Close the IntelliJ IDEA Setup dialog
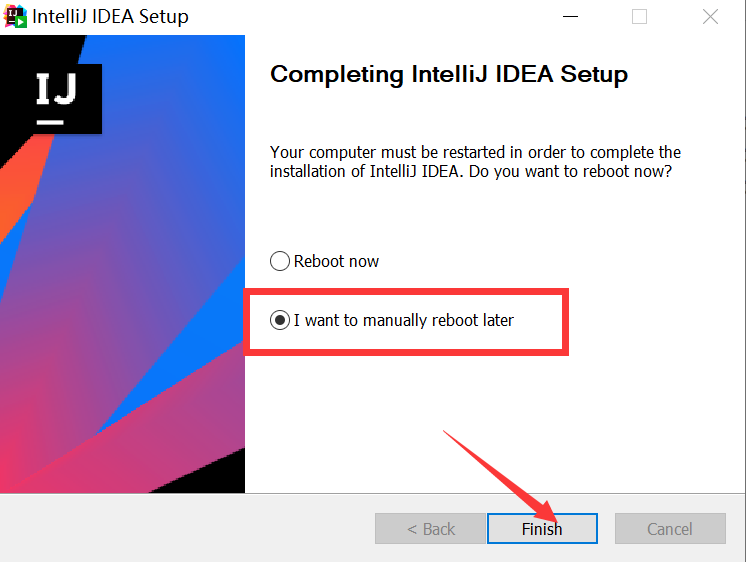This screenshot has height=562, width=746. pyautogui.click(x=710, y=17)
